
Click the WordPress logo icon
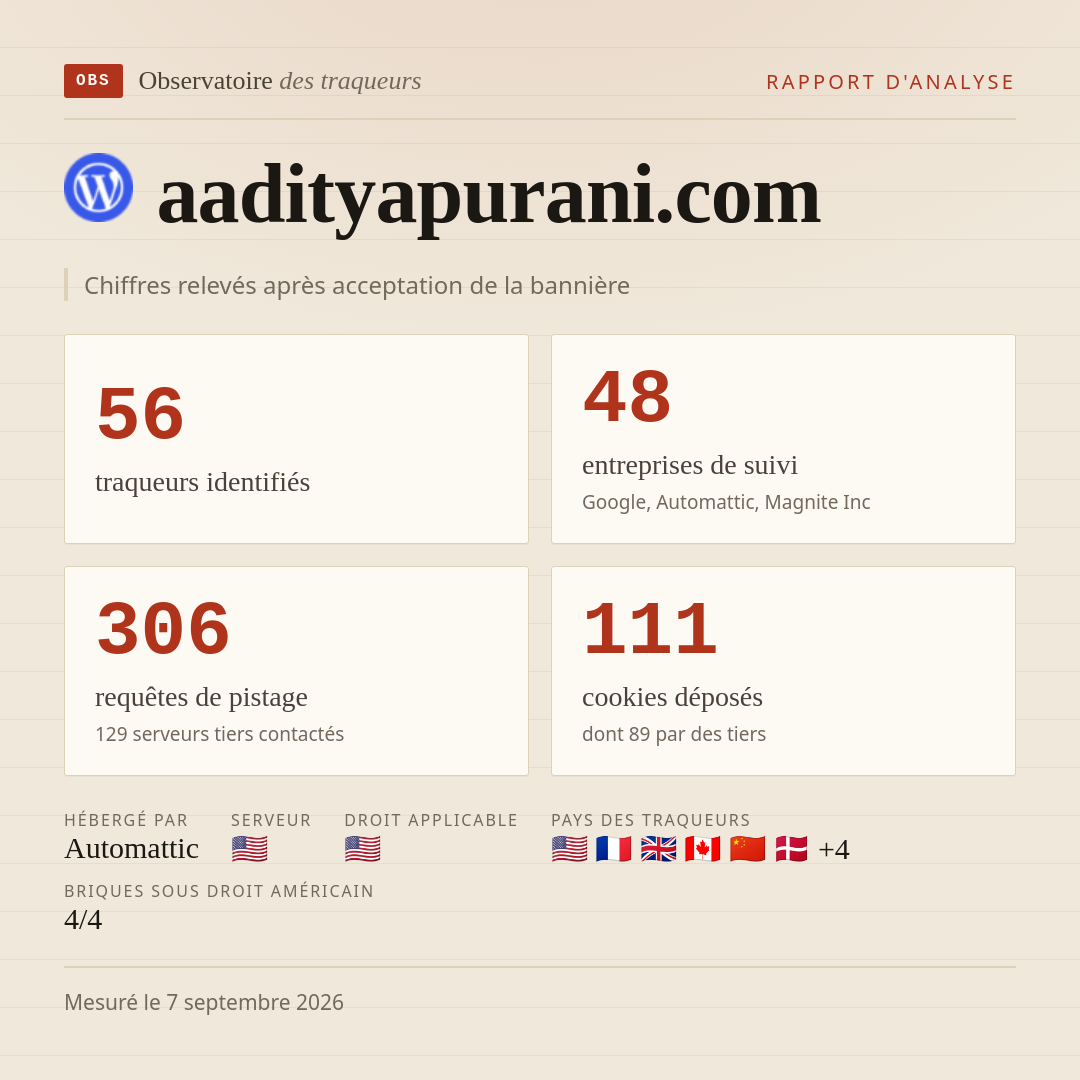[98, 187]
